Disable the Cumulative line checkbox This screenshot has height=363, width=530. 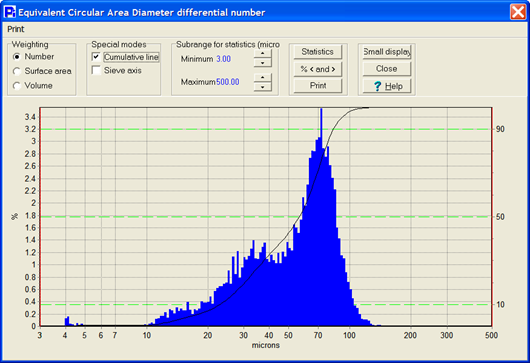click(x=96, y=57)
